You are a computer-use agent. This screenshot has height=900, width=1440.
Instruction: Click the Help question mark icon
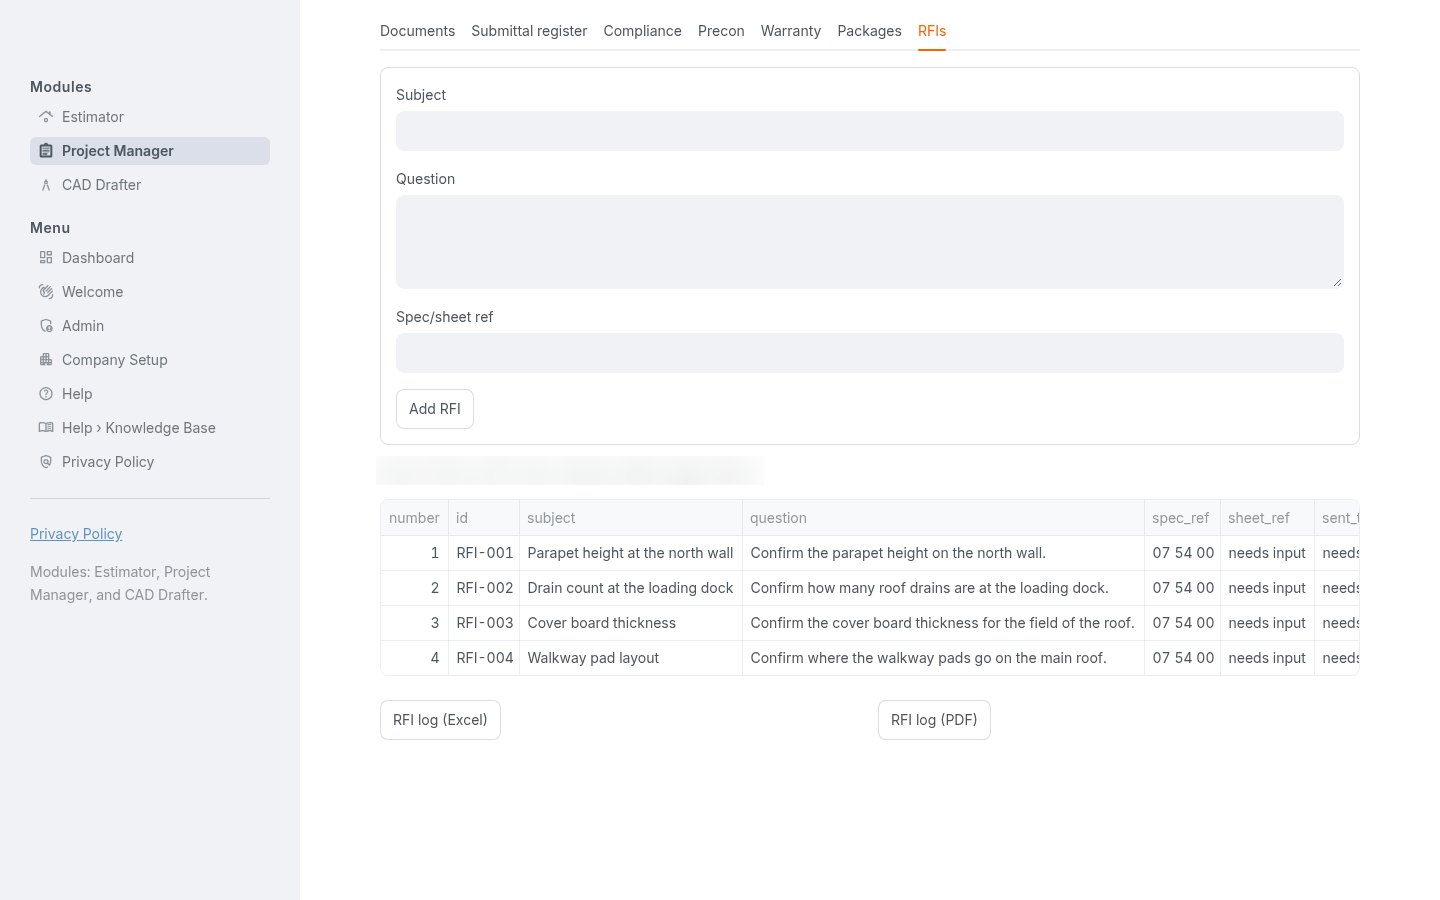(46, 394)
